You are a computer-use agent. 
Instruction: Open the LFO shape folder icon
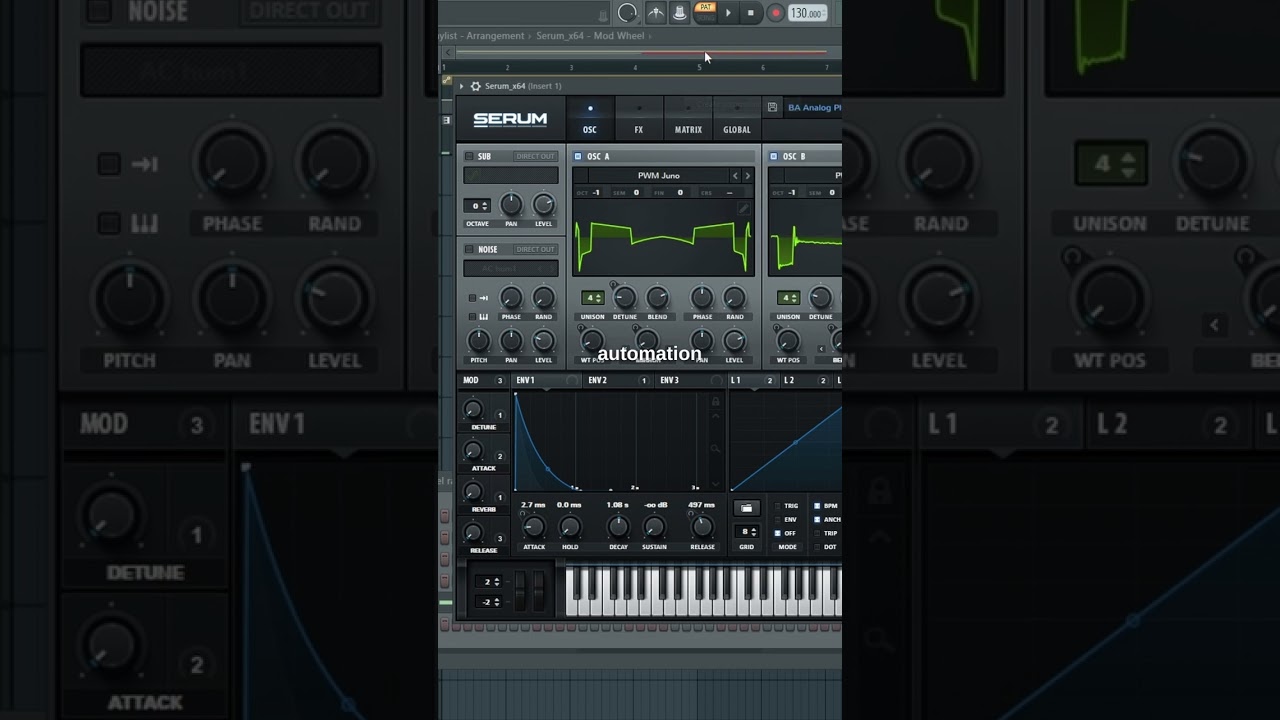tap(747, 508)
